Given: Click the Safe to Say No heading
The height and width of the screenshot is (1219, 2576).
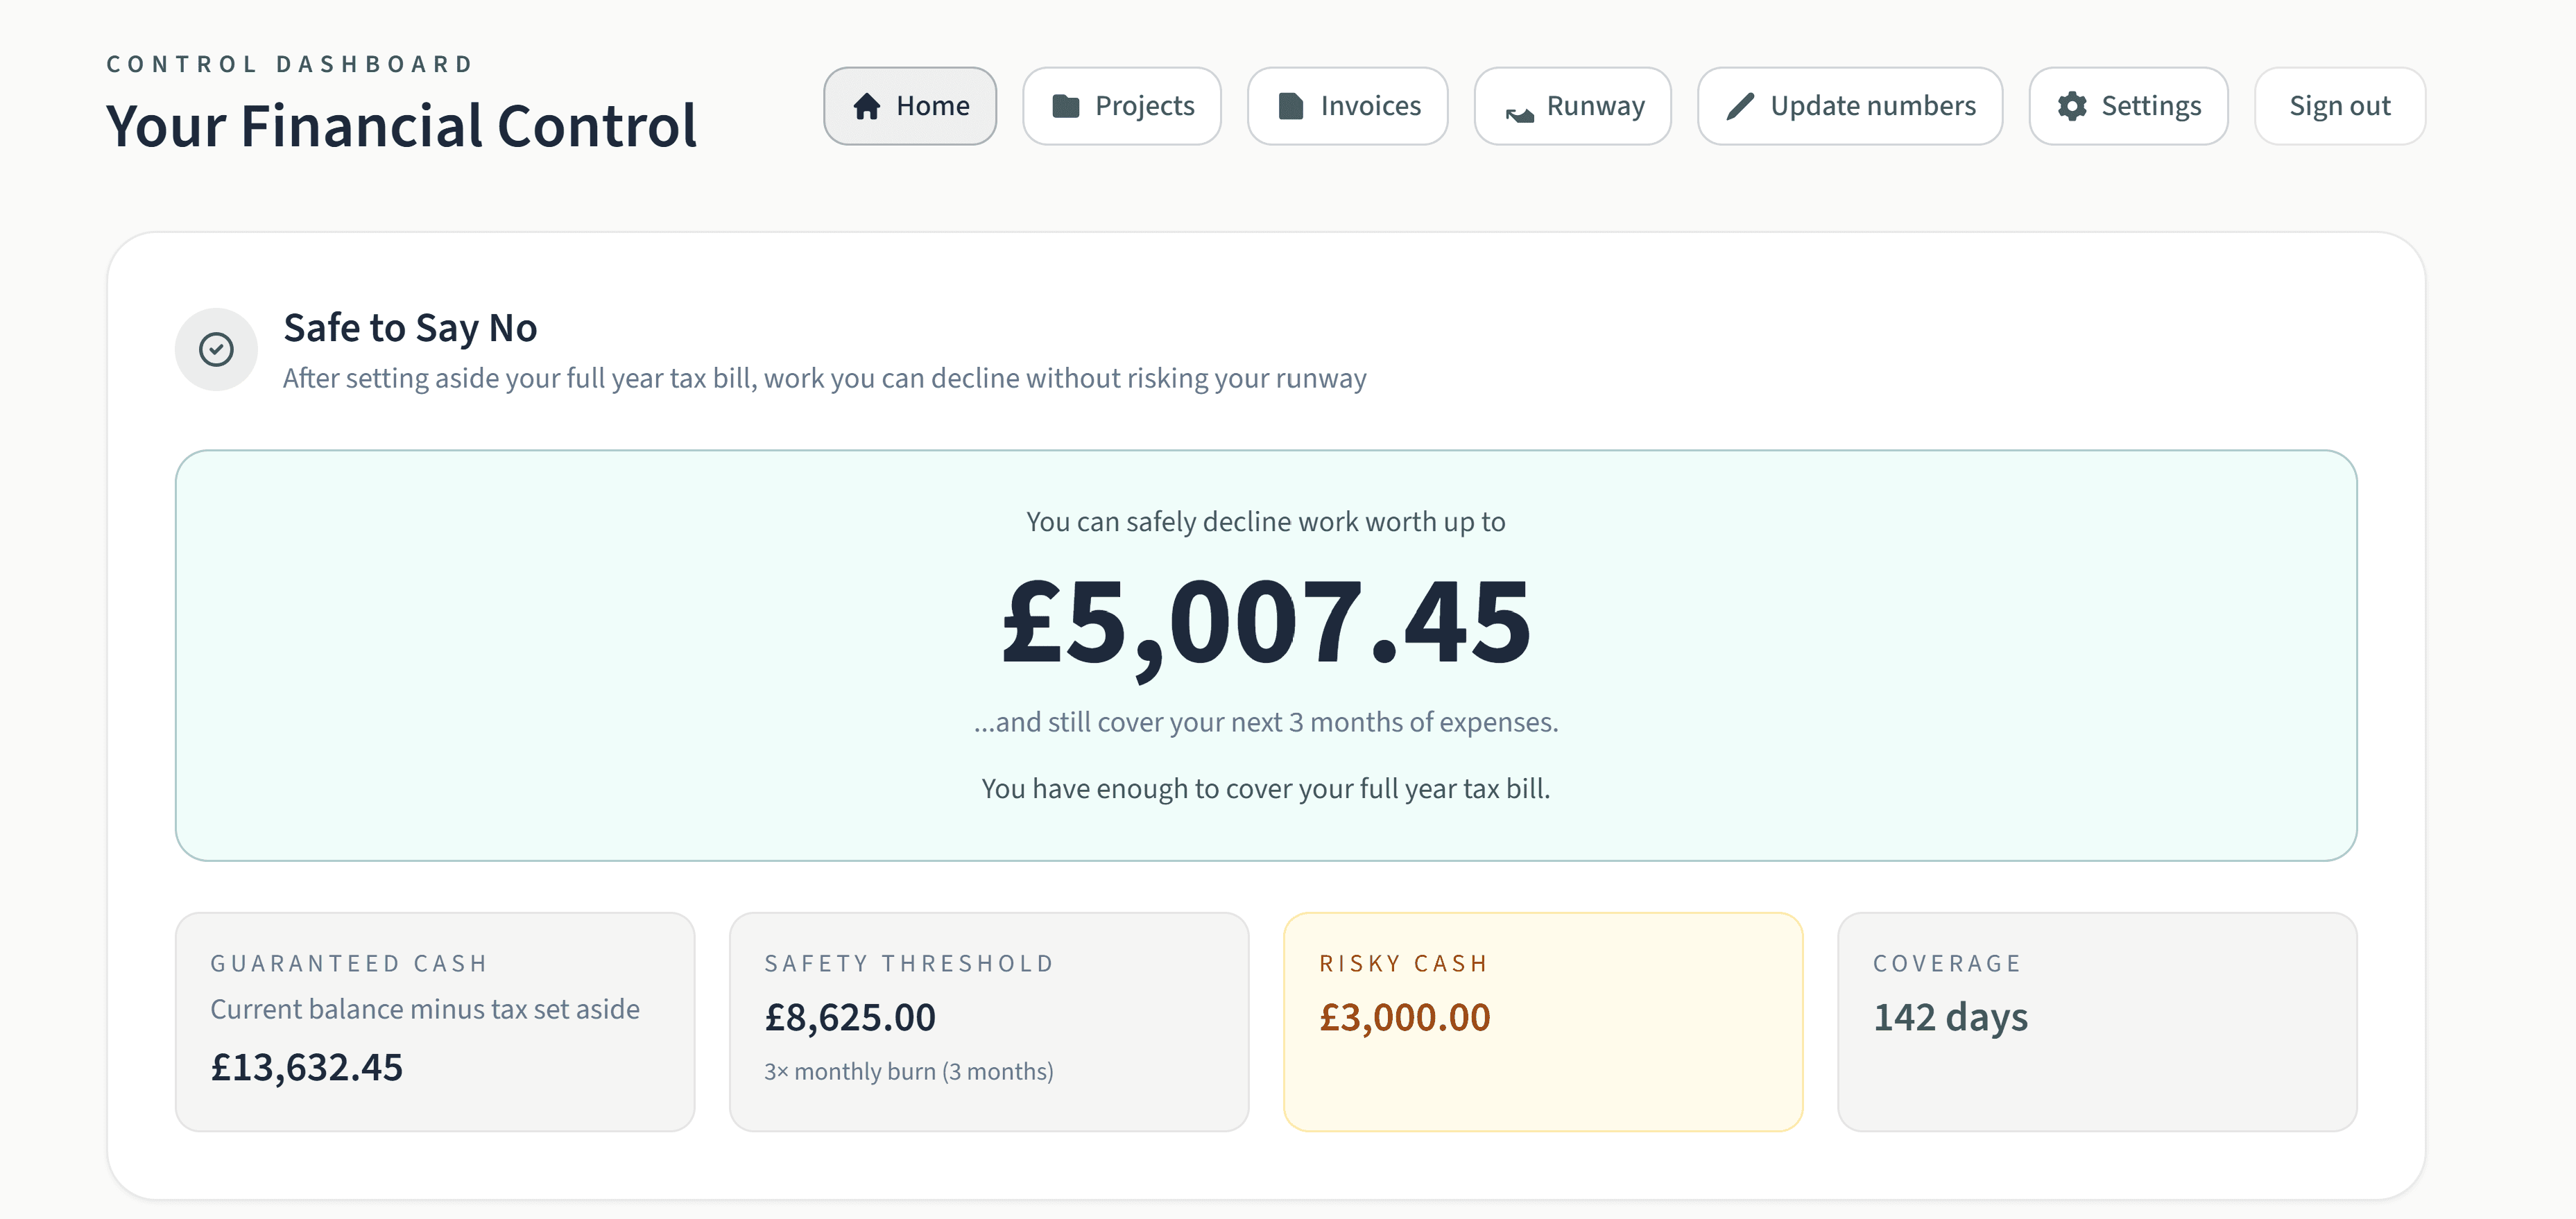Looking at the screenshot, I should [x=410, y=327].
